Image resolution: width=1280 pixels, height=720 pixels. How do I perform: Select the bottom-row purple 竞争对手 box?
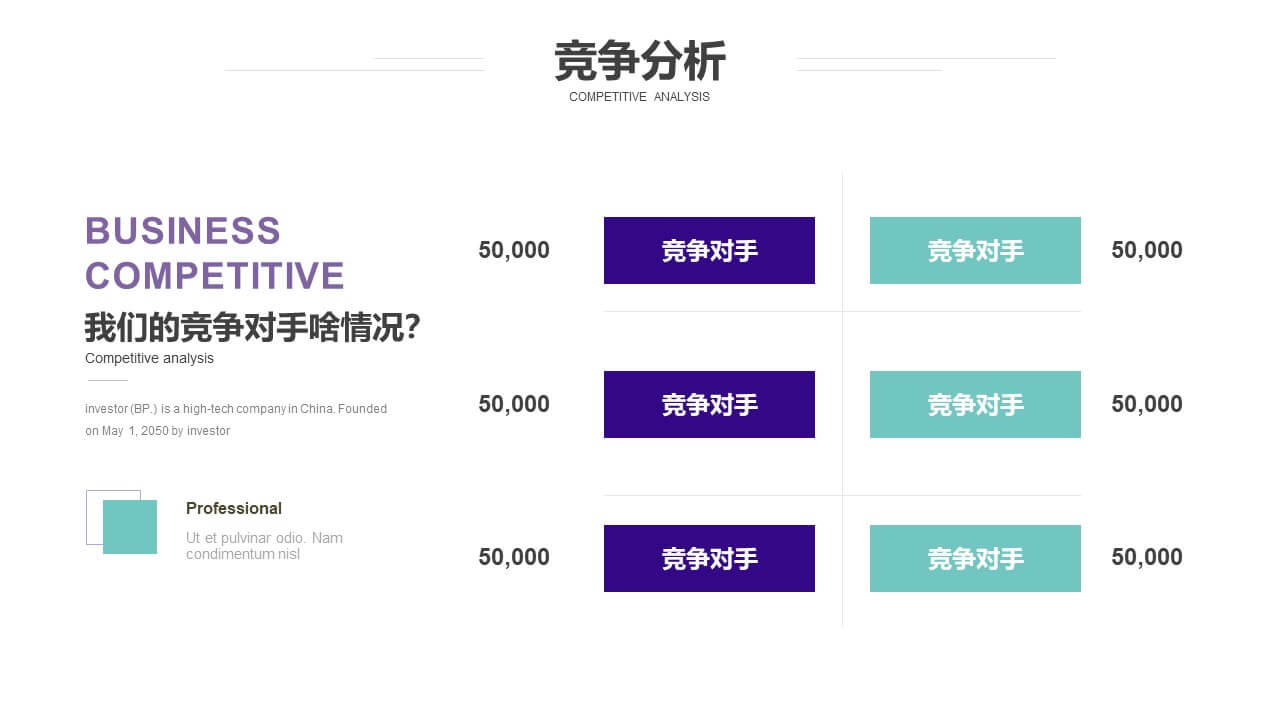709,558
